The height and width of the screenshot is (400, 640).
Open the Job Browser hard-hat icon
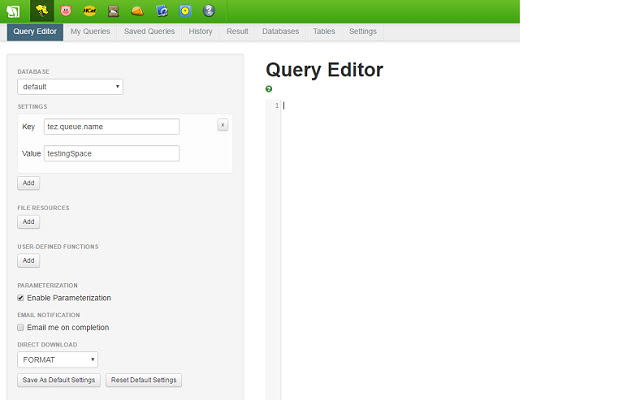(138, 11)
